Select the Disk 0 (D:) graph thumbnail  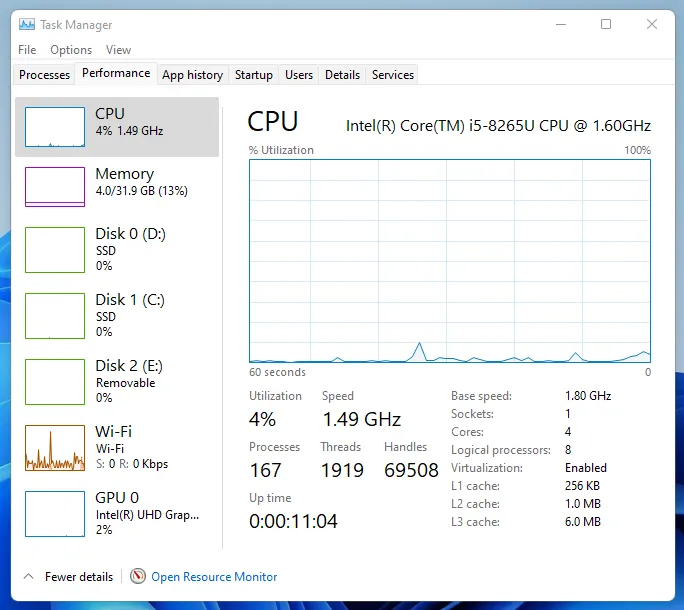55,250
